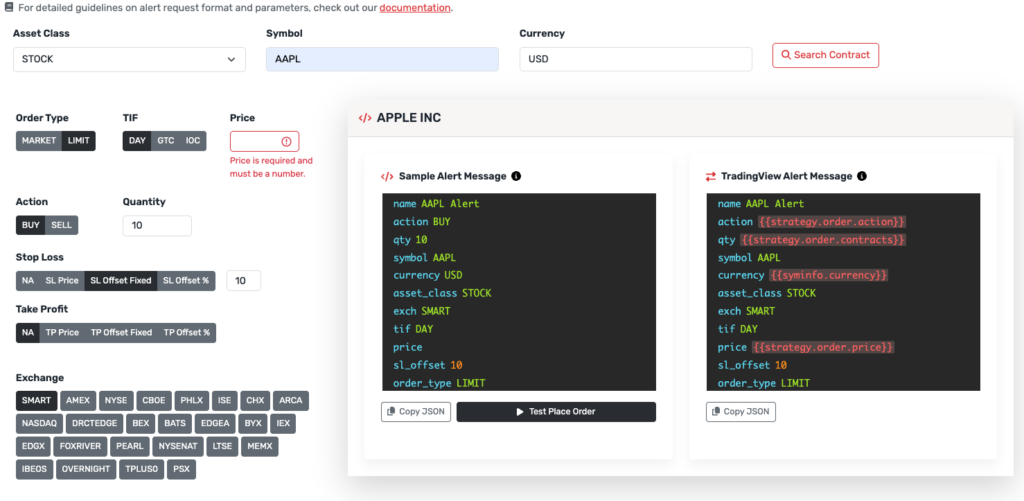Viewport: 1024px width, 501px height.
Task: Click the Quantity field showing 10
Action: pyautogui.click(x=157, y=225)
